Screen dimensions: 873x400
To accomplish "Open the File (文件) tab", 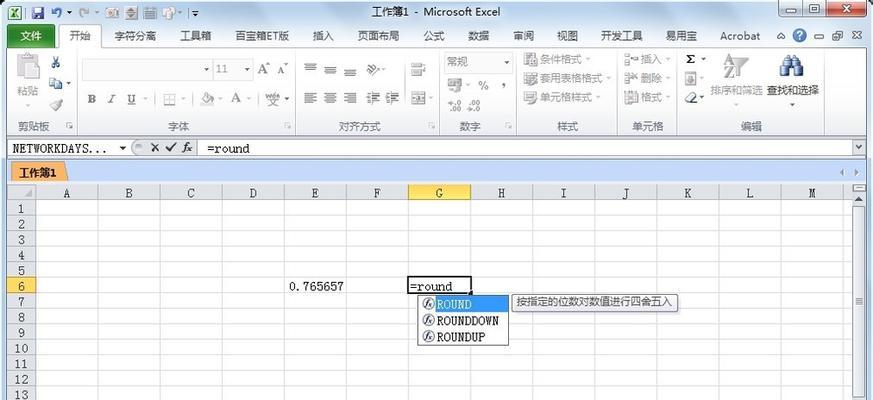I will (x=31, y=36).
